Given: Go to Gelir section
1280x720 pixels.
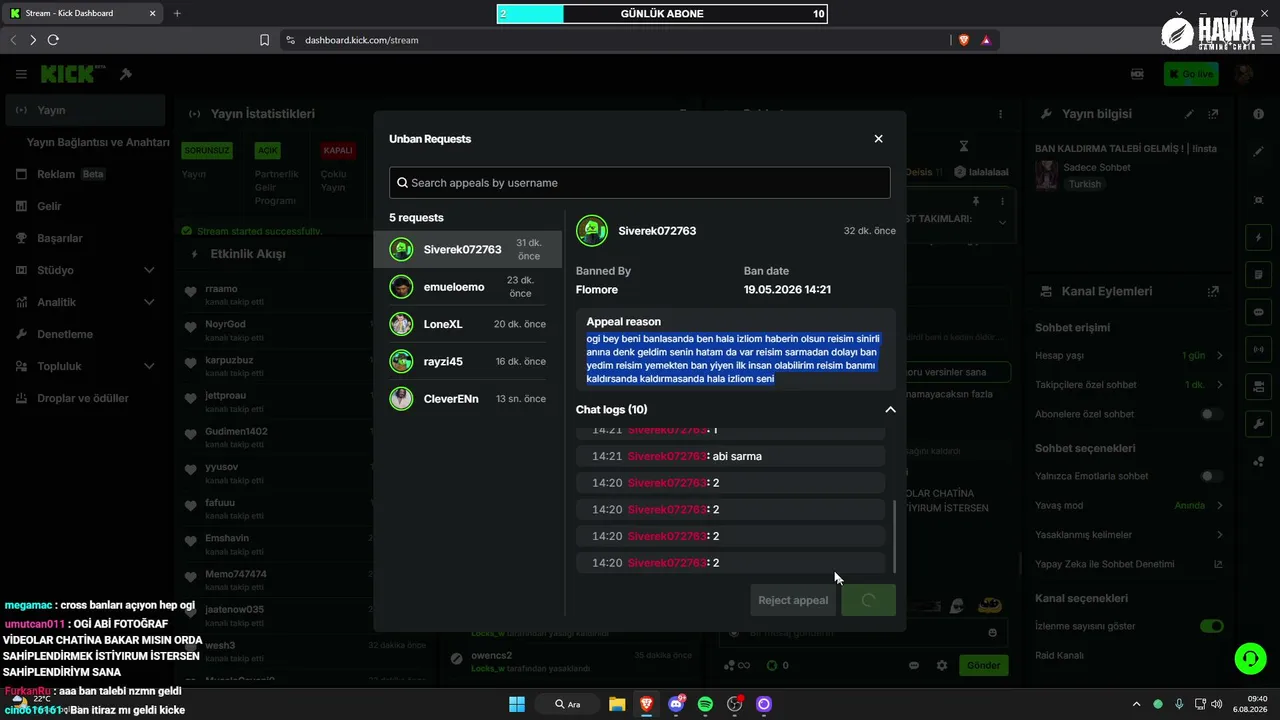Looking at the screenshot, I should tap(85, 206).
